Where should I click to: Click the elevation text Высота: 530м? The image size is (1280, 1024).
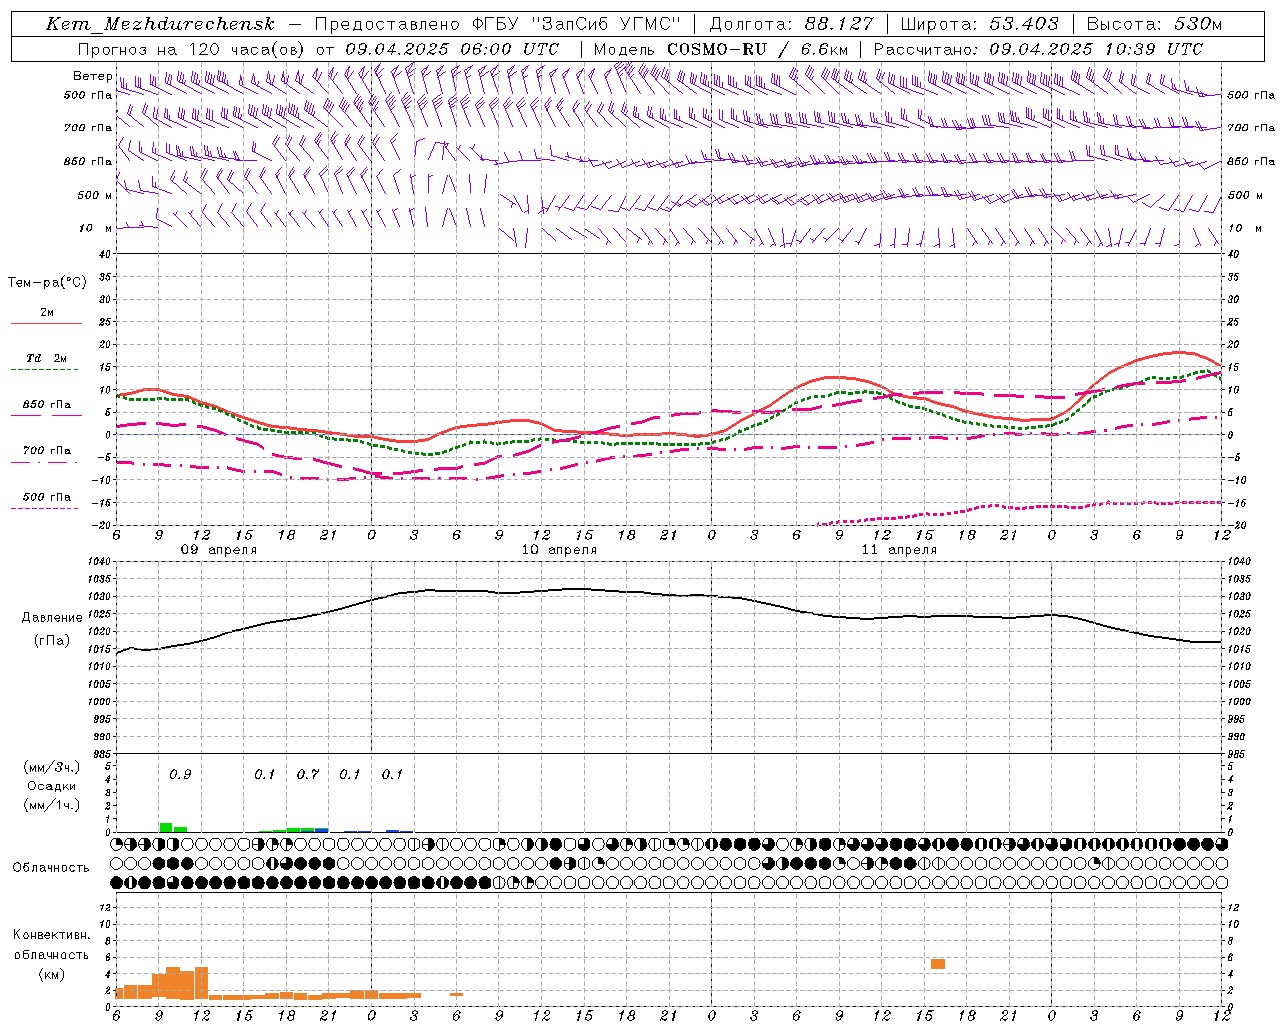point(1154,25)
